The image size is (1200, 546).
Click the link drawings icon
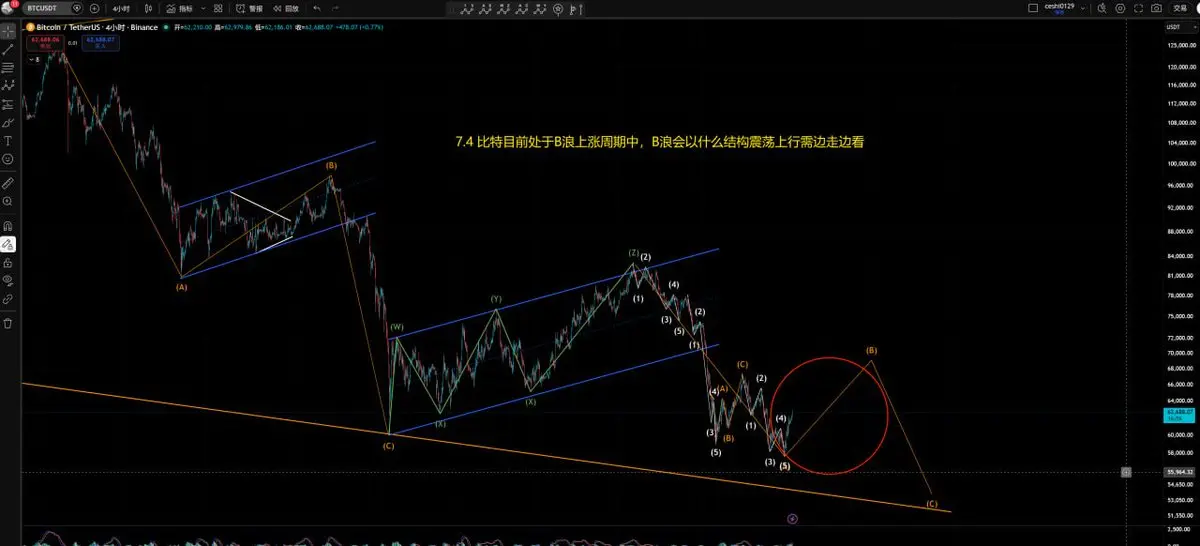coord(8,298)
